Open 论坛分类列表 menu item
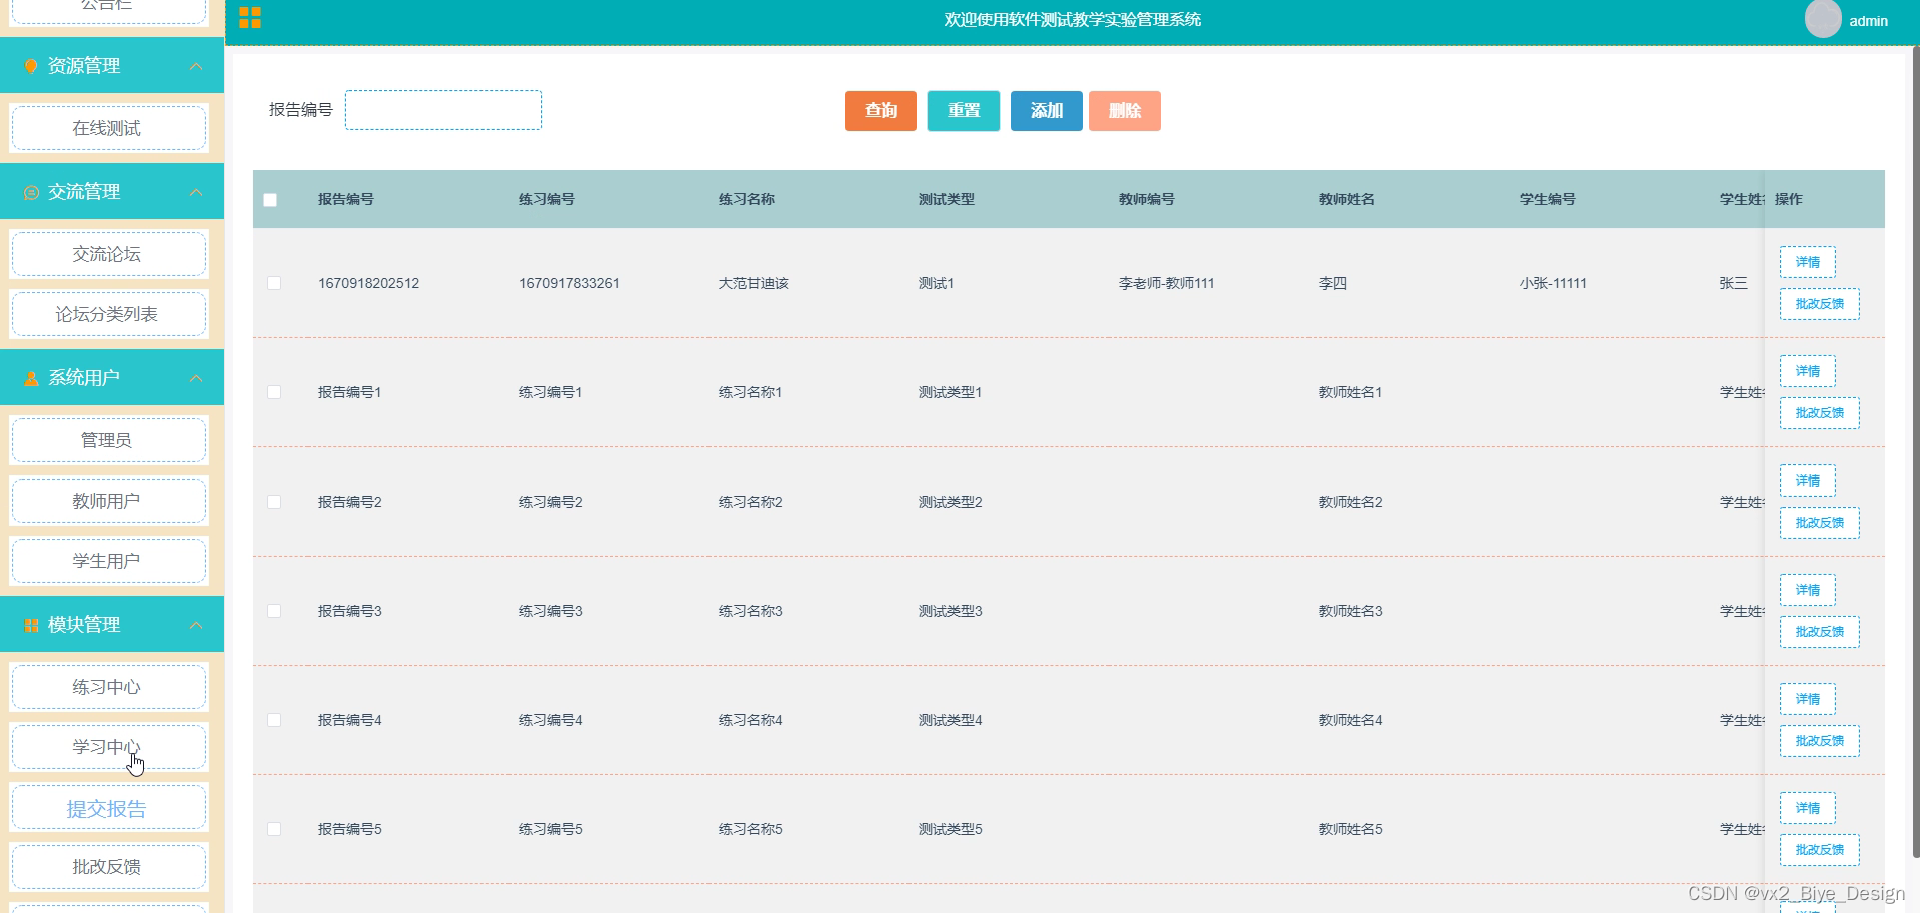Screen dimensions: 1920x913 108,314
